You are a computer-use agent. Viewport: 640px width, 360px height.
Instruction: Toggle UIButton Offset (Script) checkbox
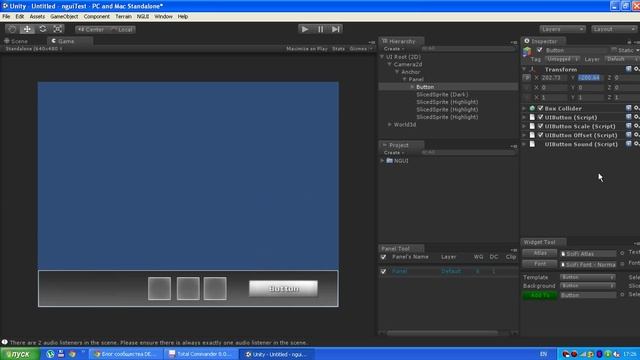(540, 136)
